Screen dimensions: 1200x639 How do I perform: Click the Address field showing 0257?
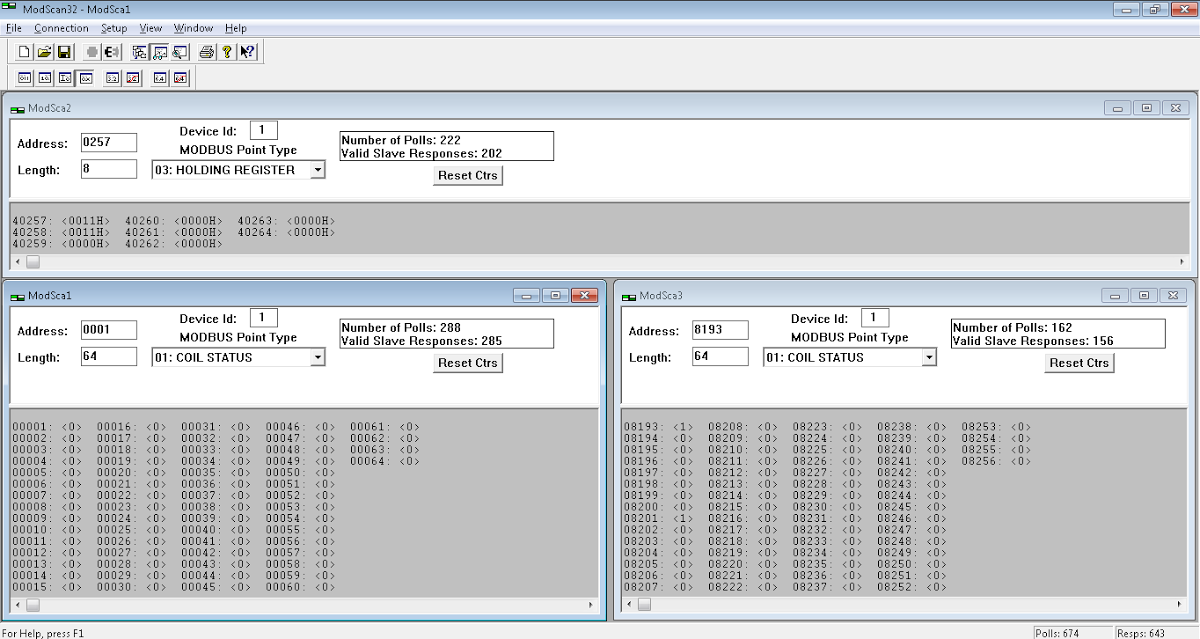(108, 143)
